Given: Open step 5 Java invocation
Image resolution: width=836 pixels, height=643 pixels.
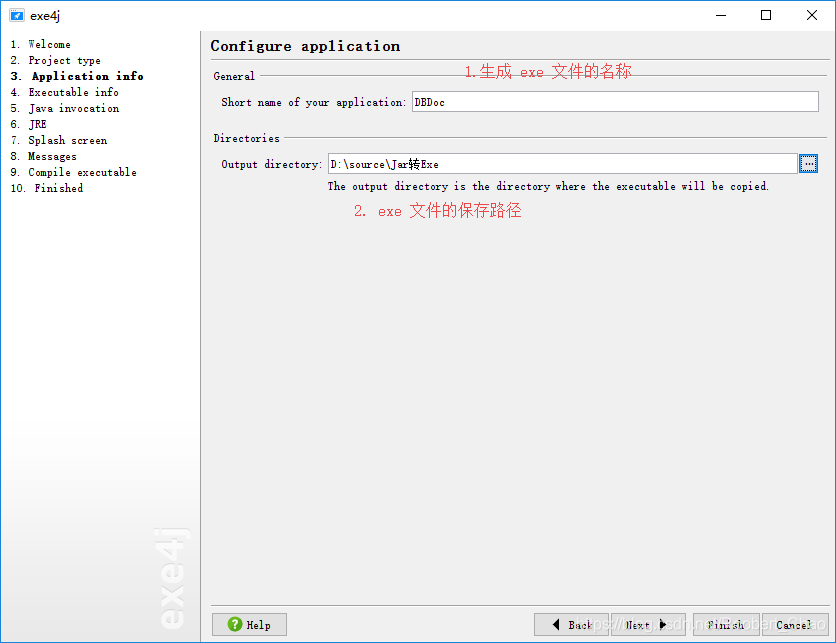Looking at the screenshot, I should [65, 108].
